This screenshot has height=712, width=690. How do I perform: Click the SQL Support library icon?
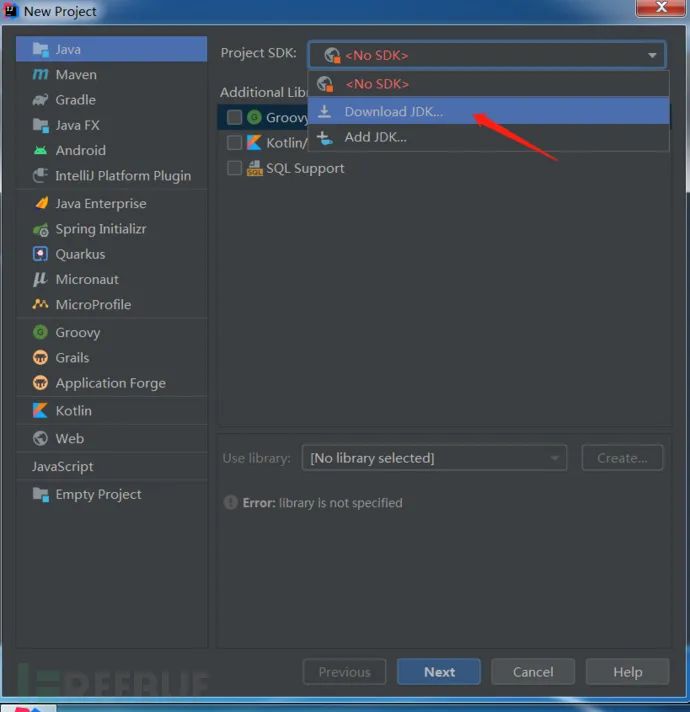click(255, 168)
